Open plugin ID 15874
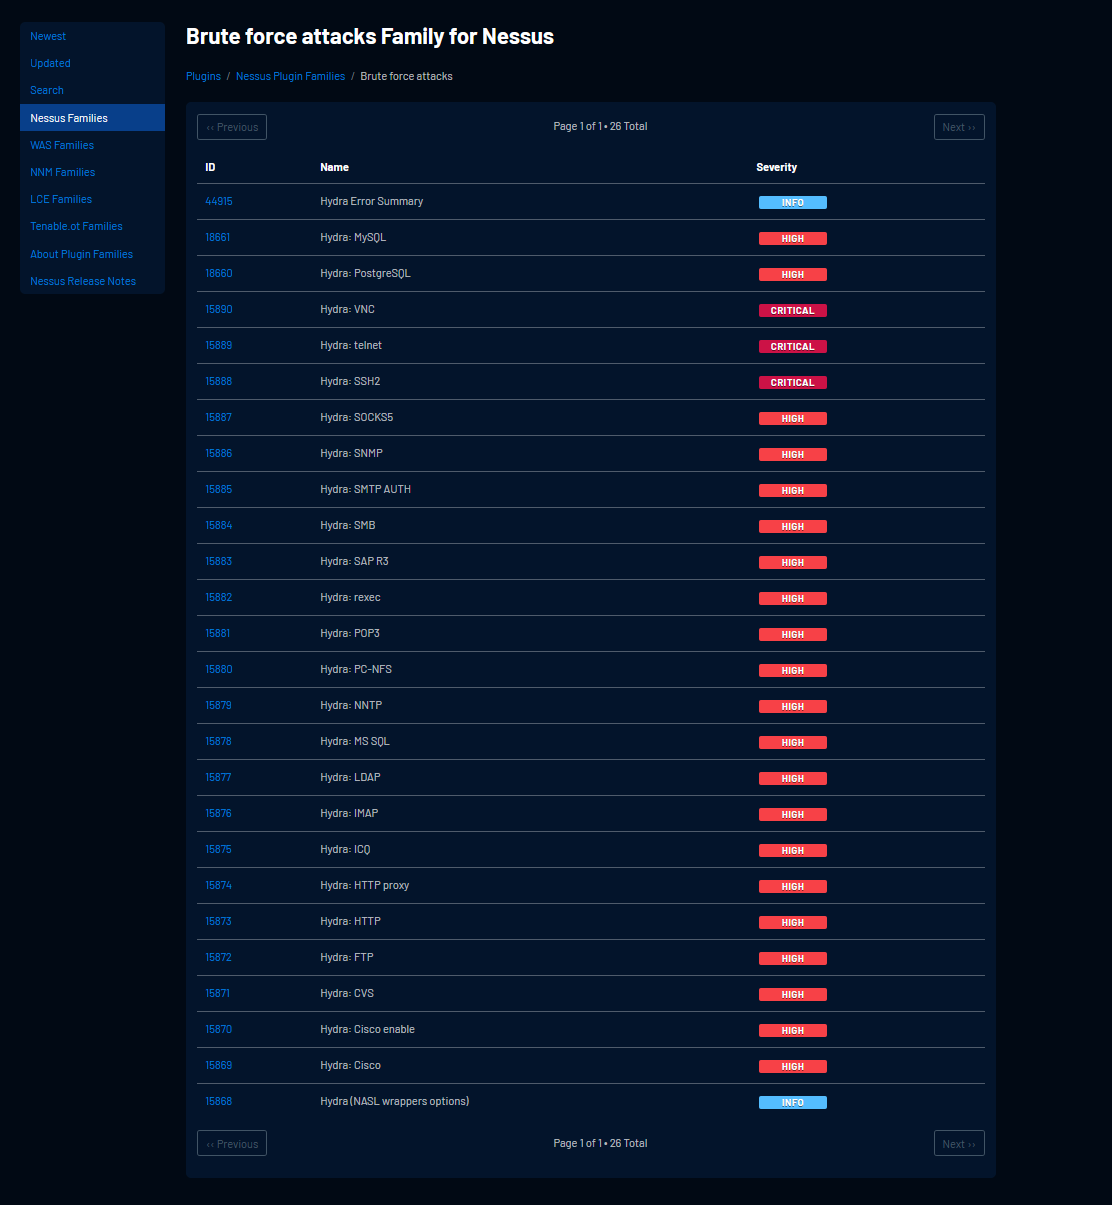1112x1205 pixels. click(x=219, y=885)
